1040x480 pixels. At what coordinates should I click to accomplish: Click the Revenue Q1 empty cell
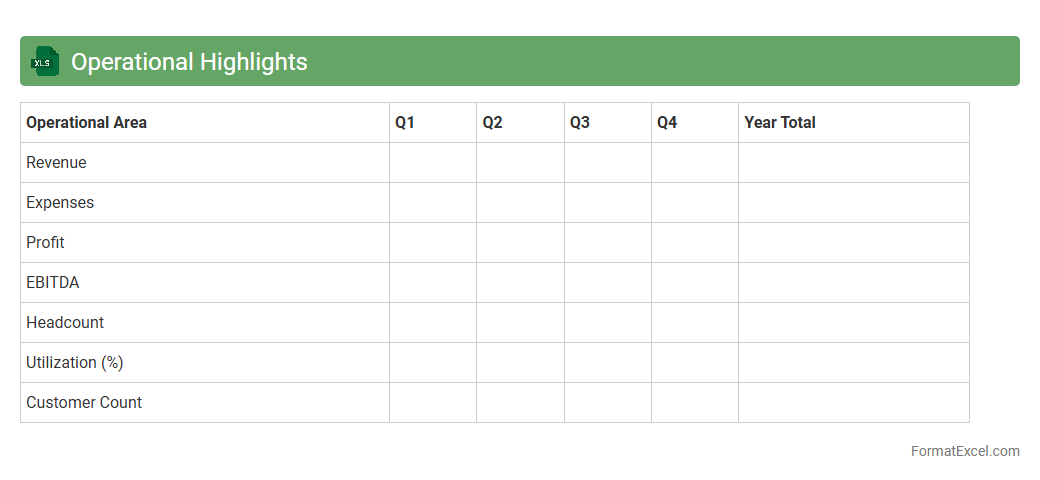433,163
